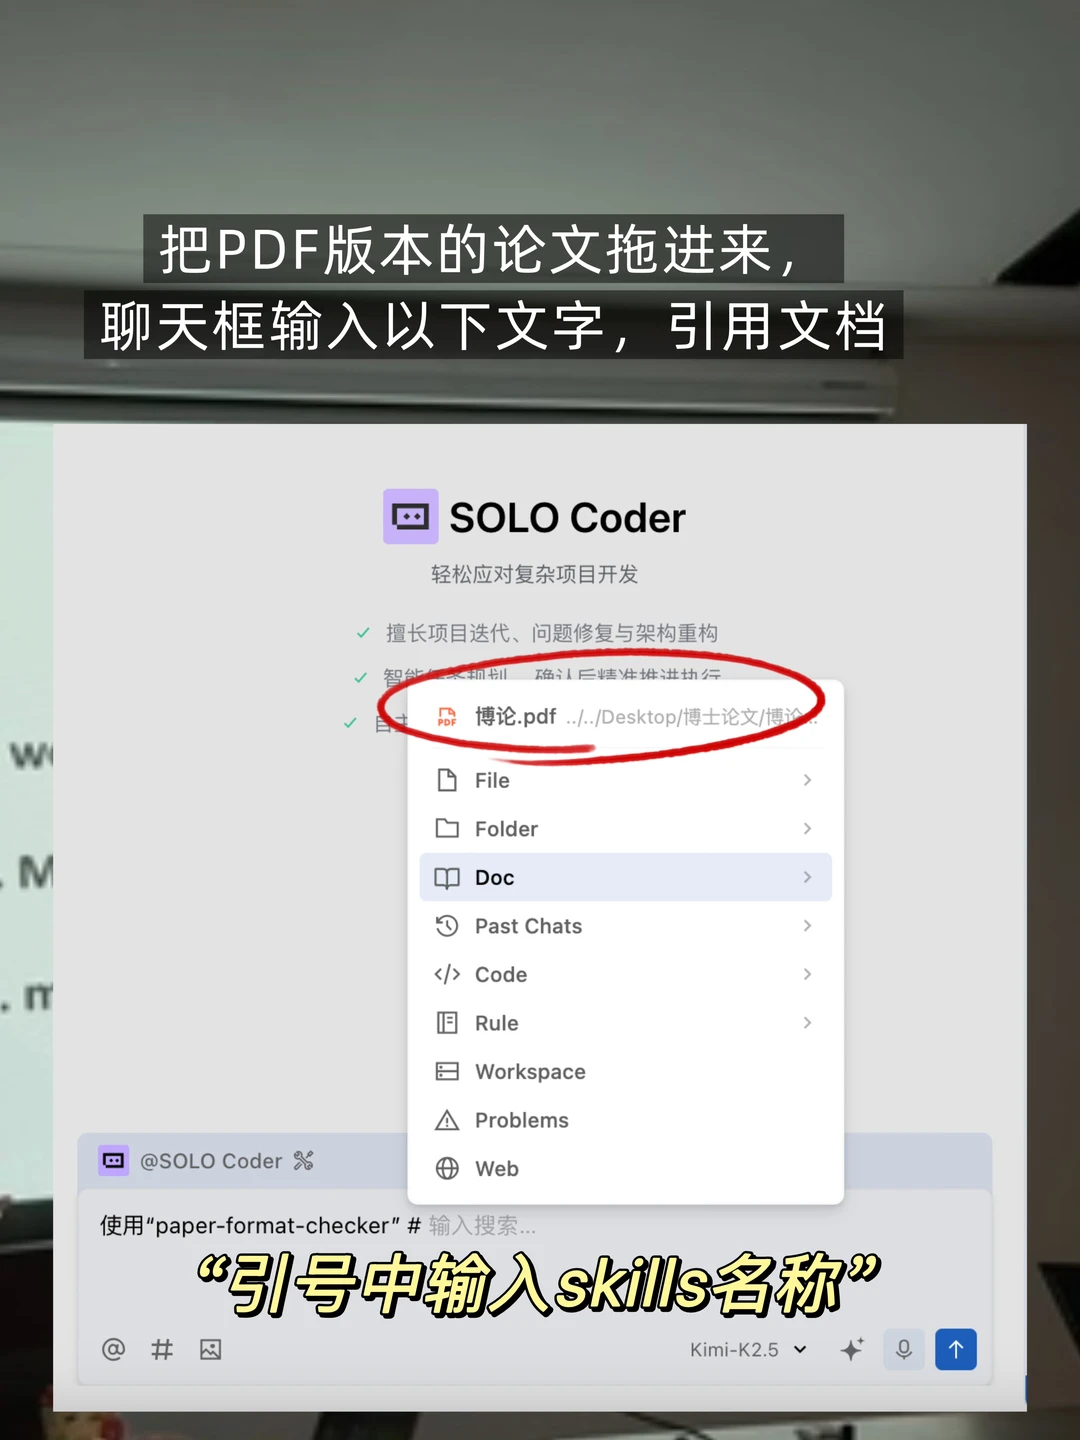Select the Problems menu entry
Image resolution: width=1080 pixels, height=1440 pixels.
[x=626, y=1120]
